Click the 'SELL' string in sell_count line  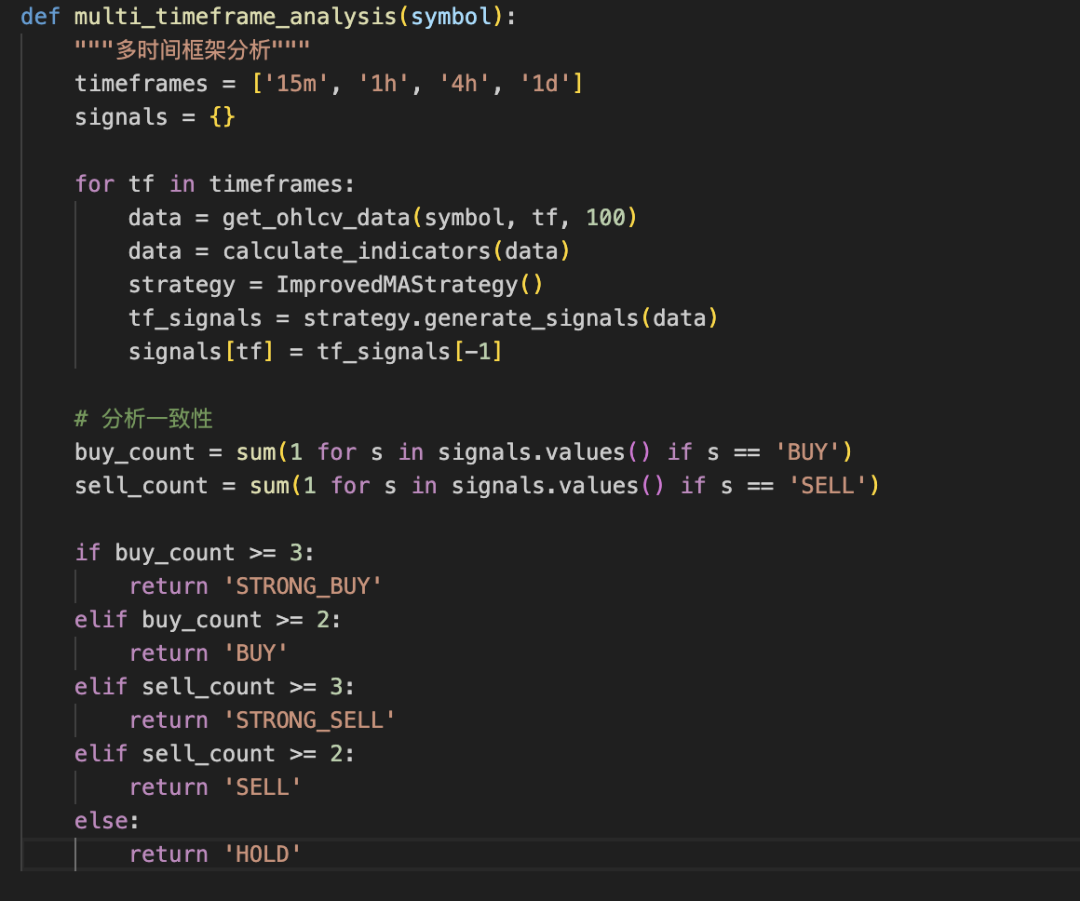tap(827, 486)
